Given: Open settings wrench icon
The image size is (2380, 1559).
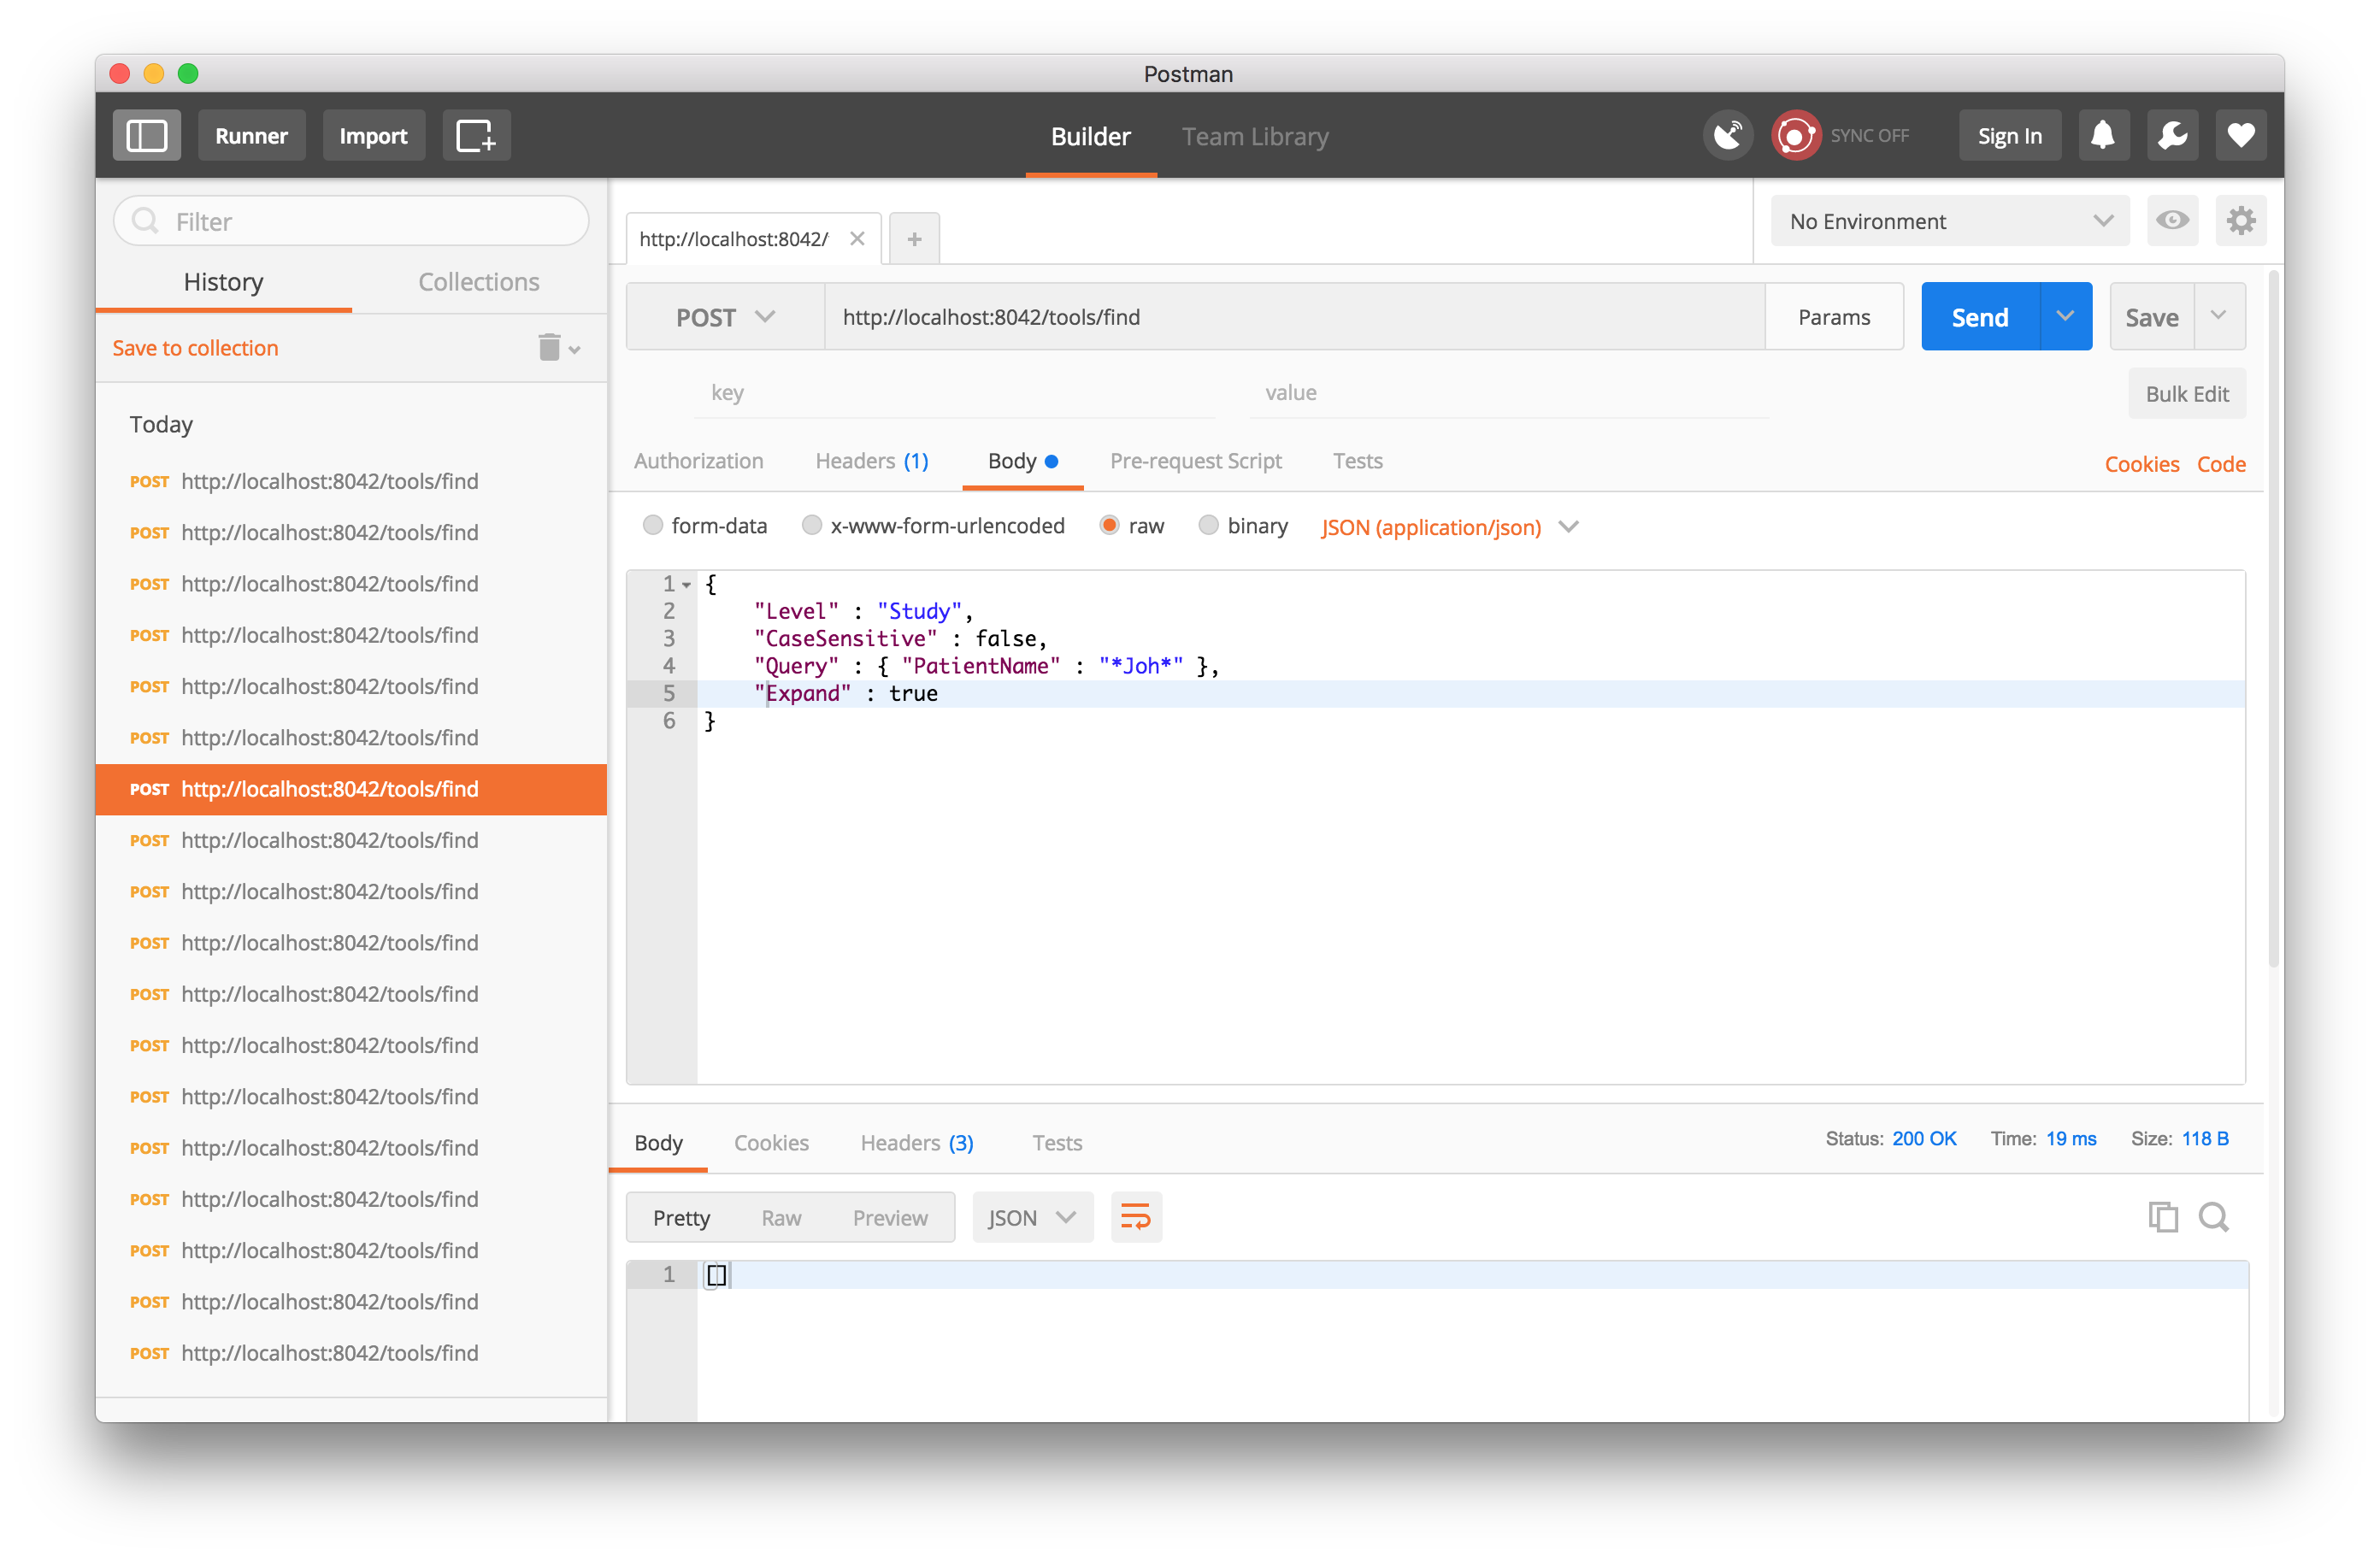Looking at the screenshot, I should tap(2172, 135).
